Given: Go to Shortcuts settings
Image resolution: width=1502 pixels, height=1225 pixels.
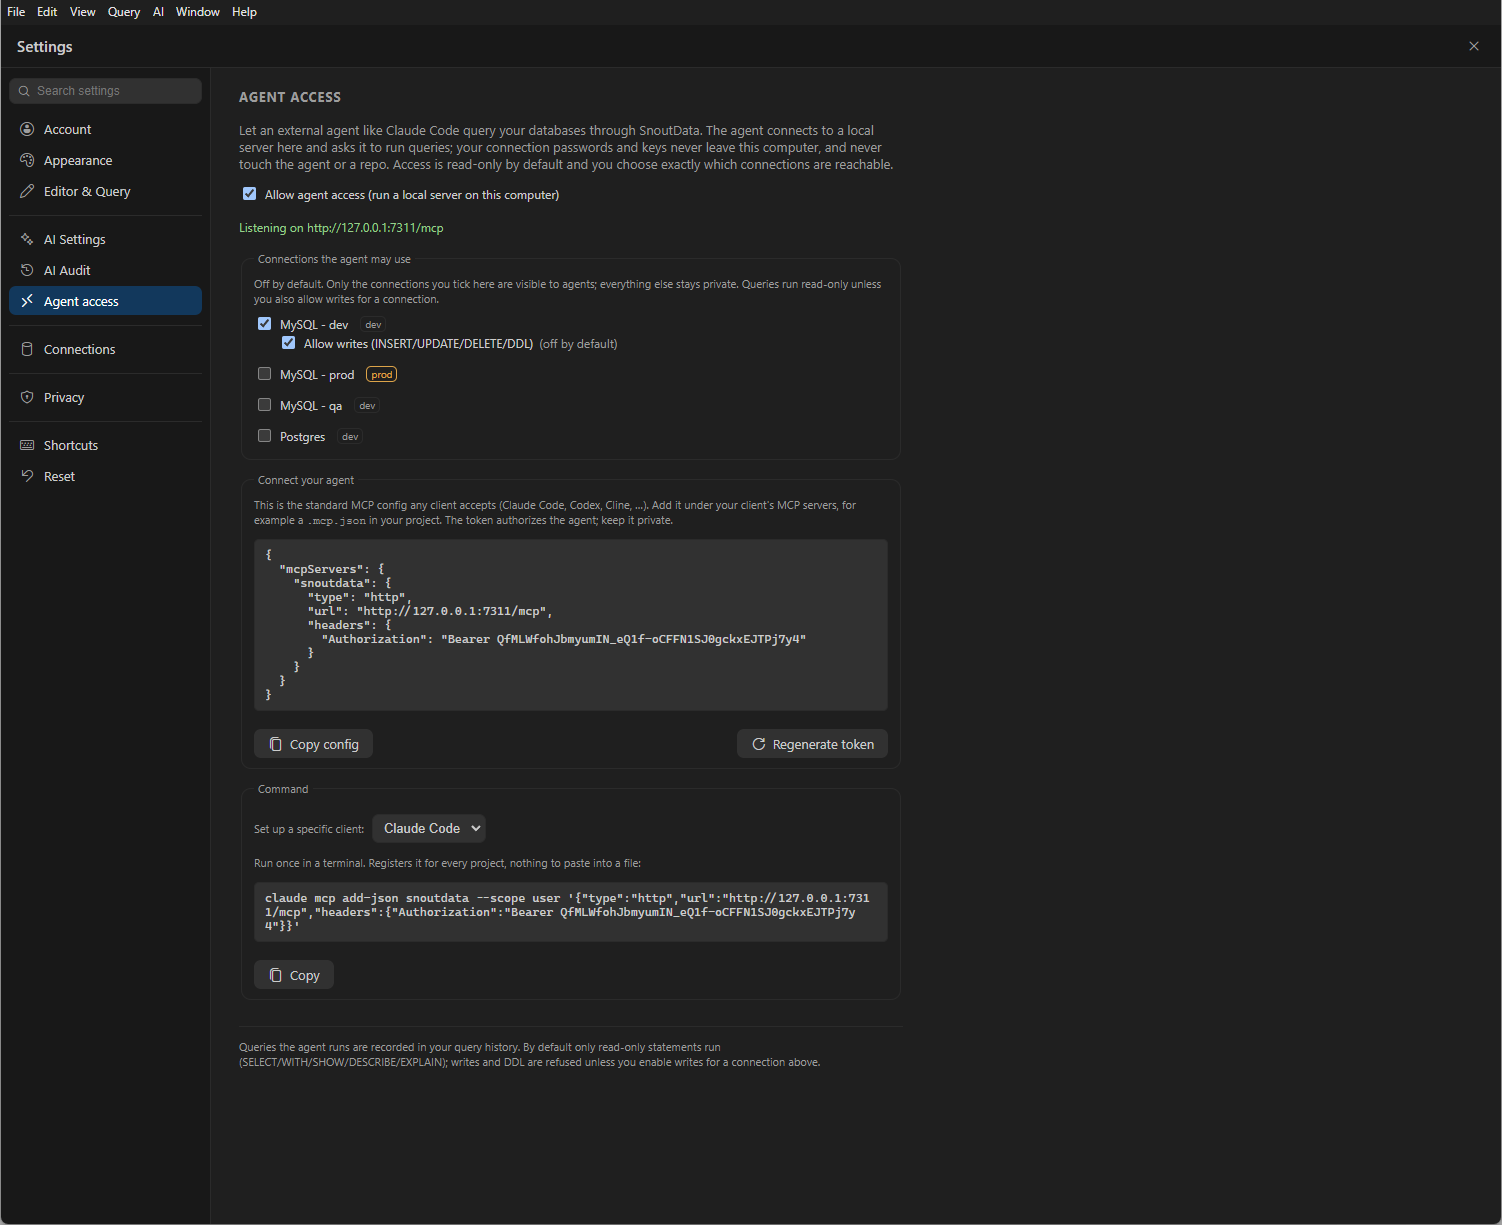Looking at the screenshot, I should click(105, 445).
